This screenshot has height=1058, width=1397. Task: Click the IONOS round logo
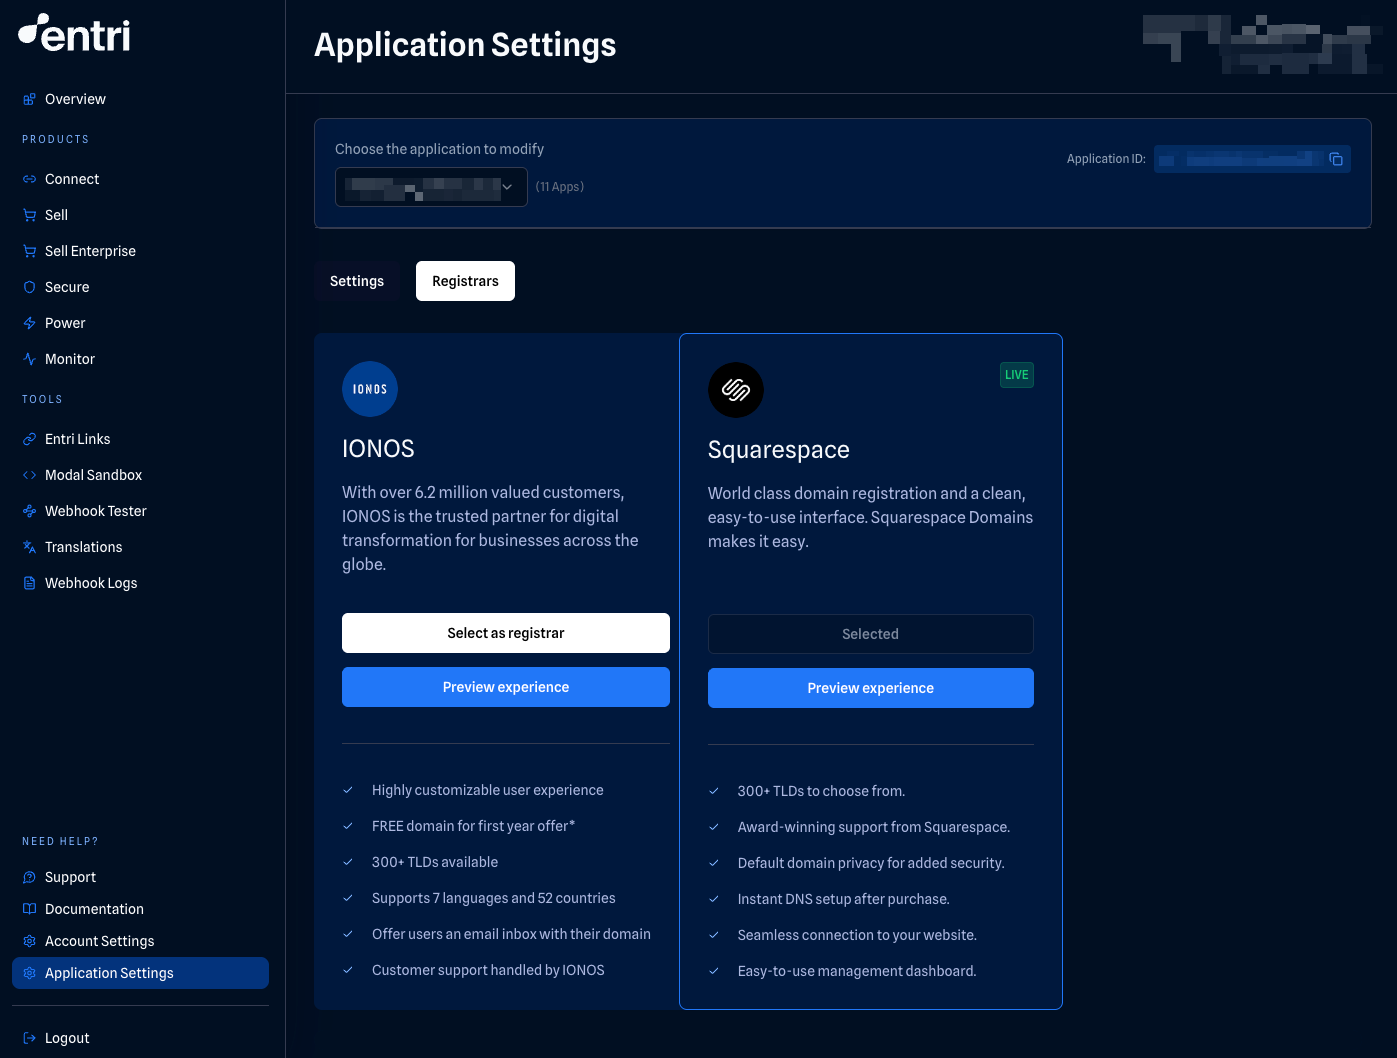370,389
